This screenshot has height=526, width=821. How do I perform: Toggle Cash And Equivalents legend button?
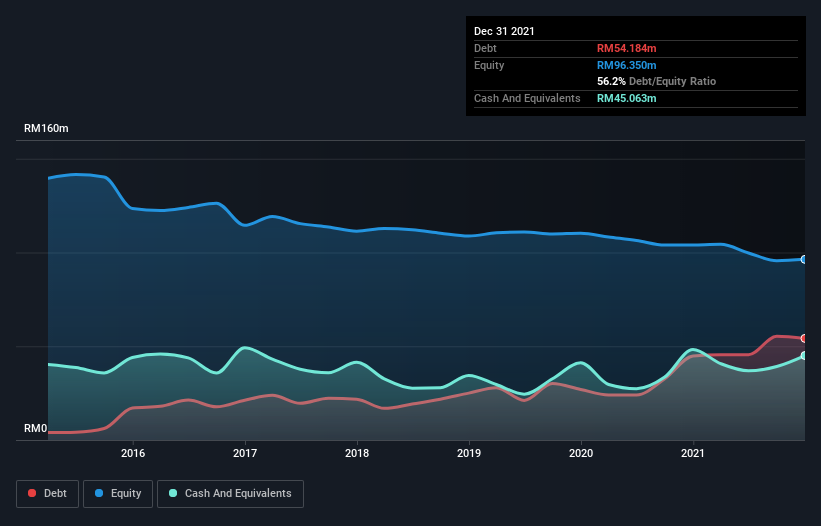coord(230,494)
